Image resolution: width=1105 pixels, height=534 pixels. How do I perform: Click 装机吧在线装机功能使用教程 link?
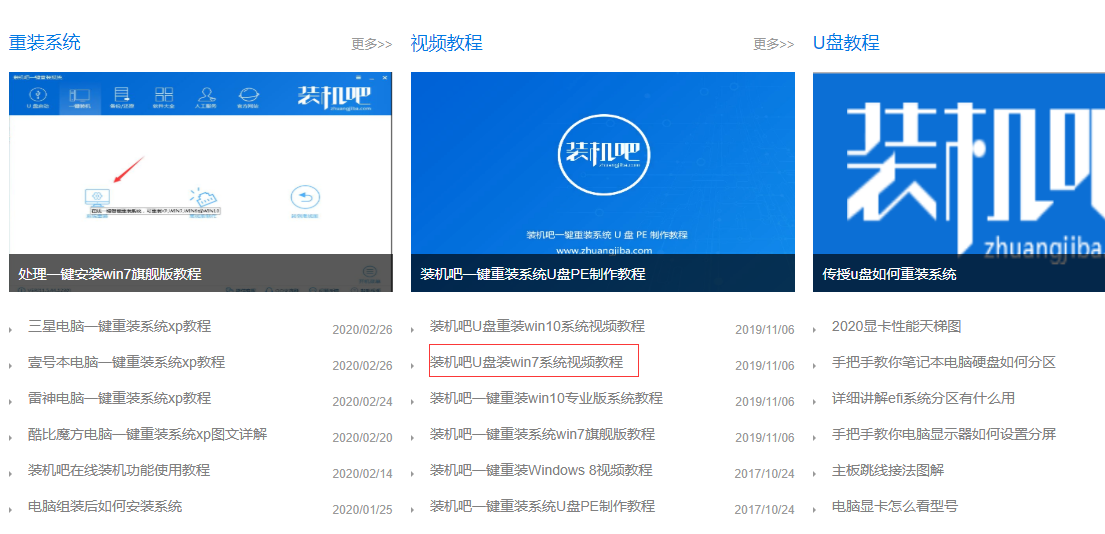pyautogui.click(x=119, y=470)
